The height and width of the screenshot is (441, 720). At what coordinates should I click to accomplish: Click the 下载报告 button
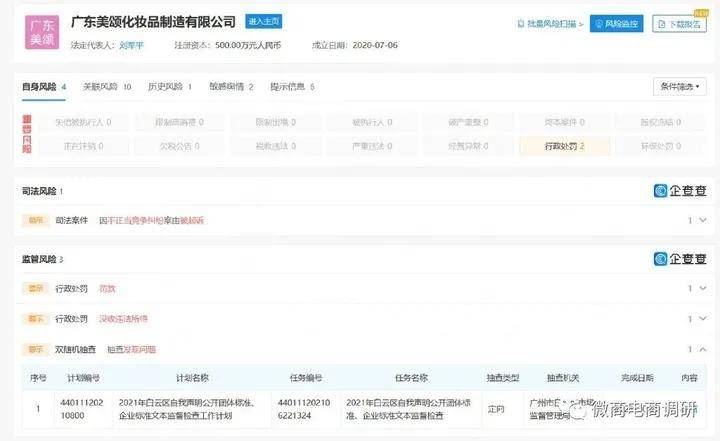click(680, 24)
